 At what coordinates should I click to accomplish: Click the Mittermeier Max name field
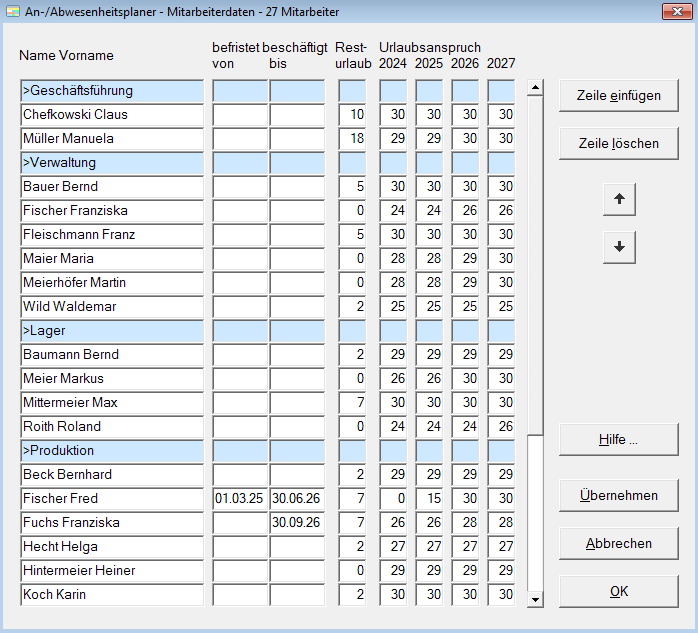[x=112, y=403]
